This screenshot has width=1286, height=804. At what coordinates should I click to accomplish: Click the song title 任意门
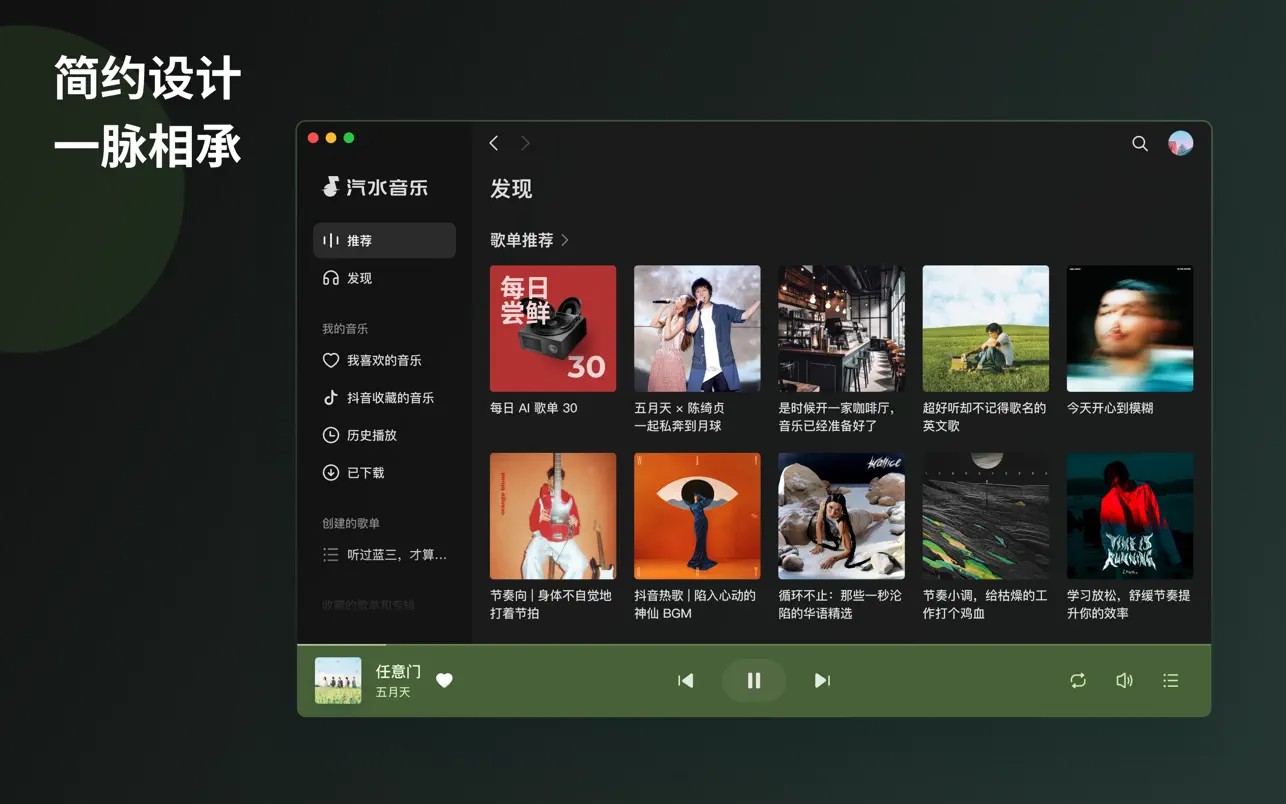pos(398,672)
